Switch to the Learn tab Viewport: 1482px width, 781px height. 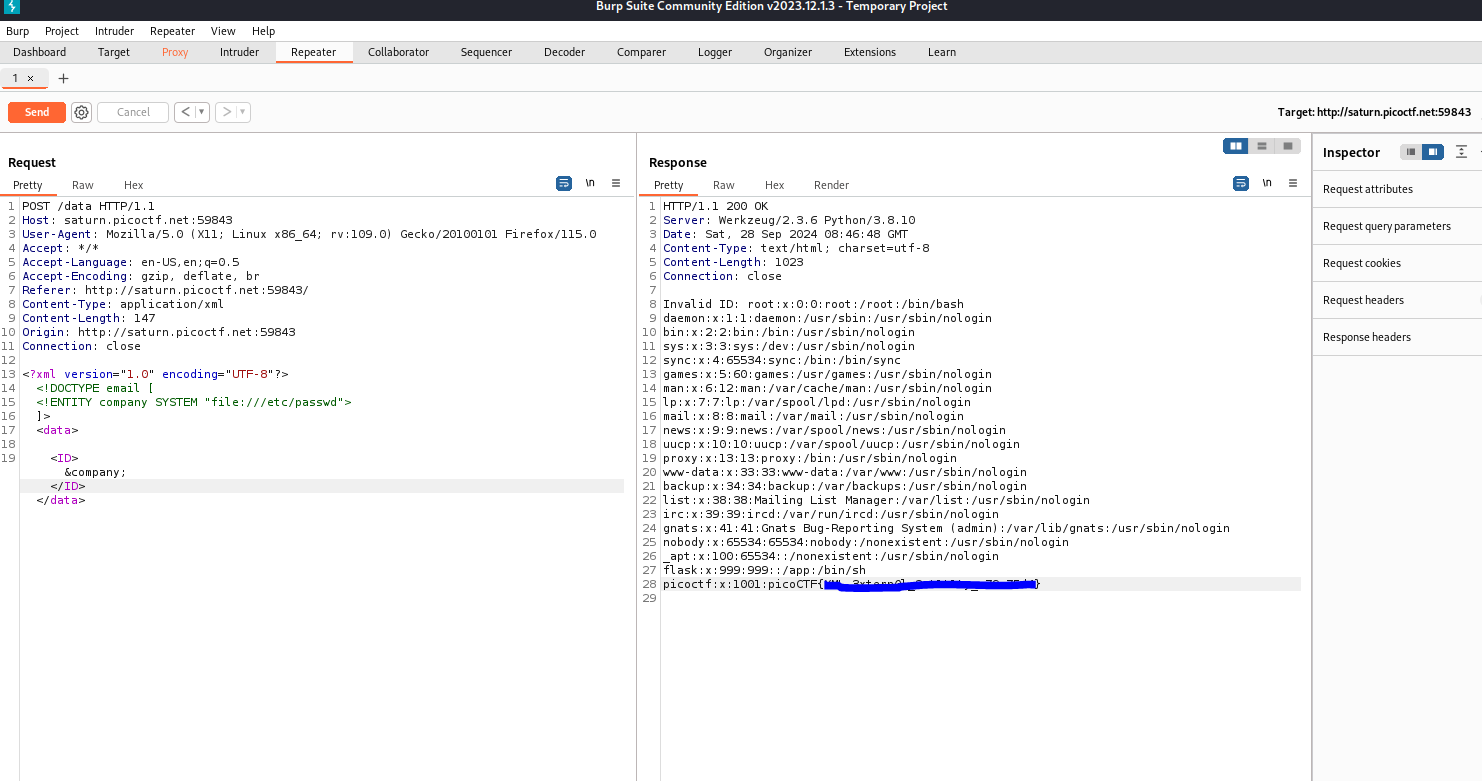click(942, 52)
